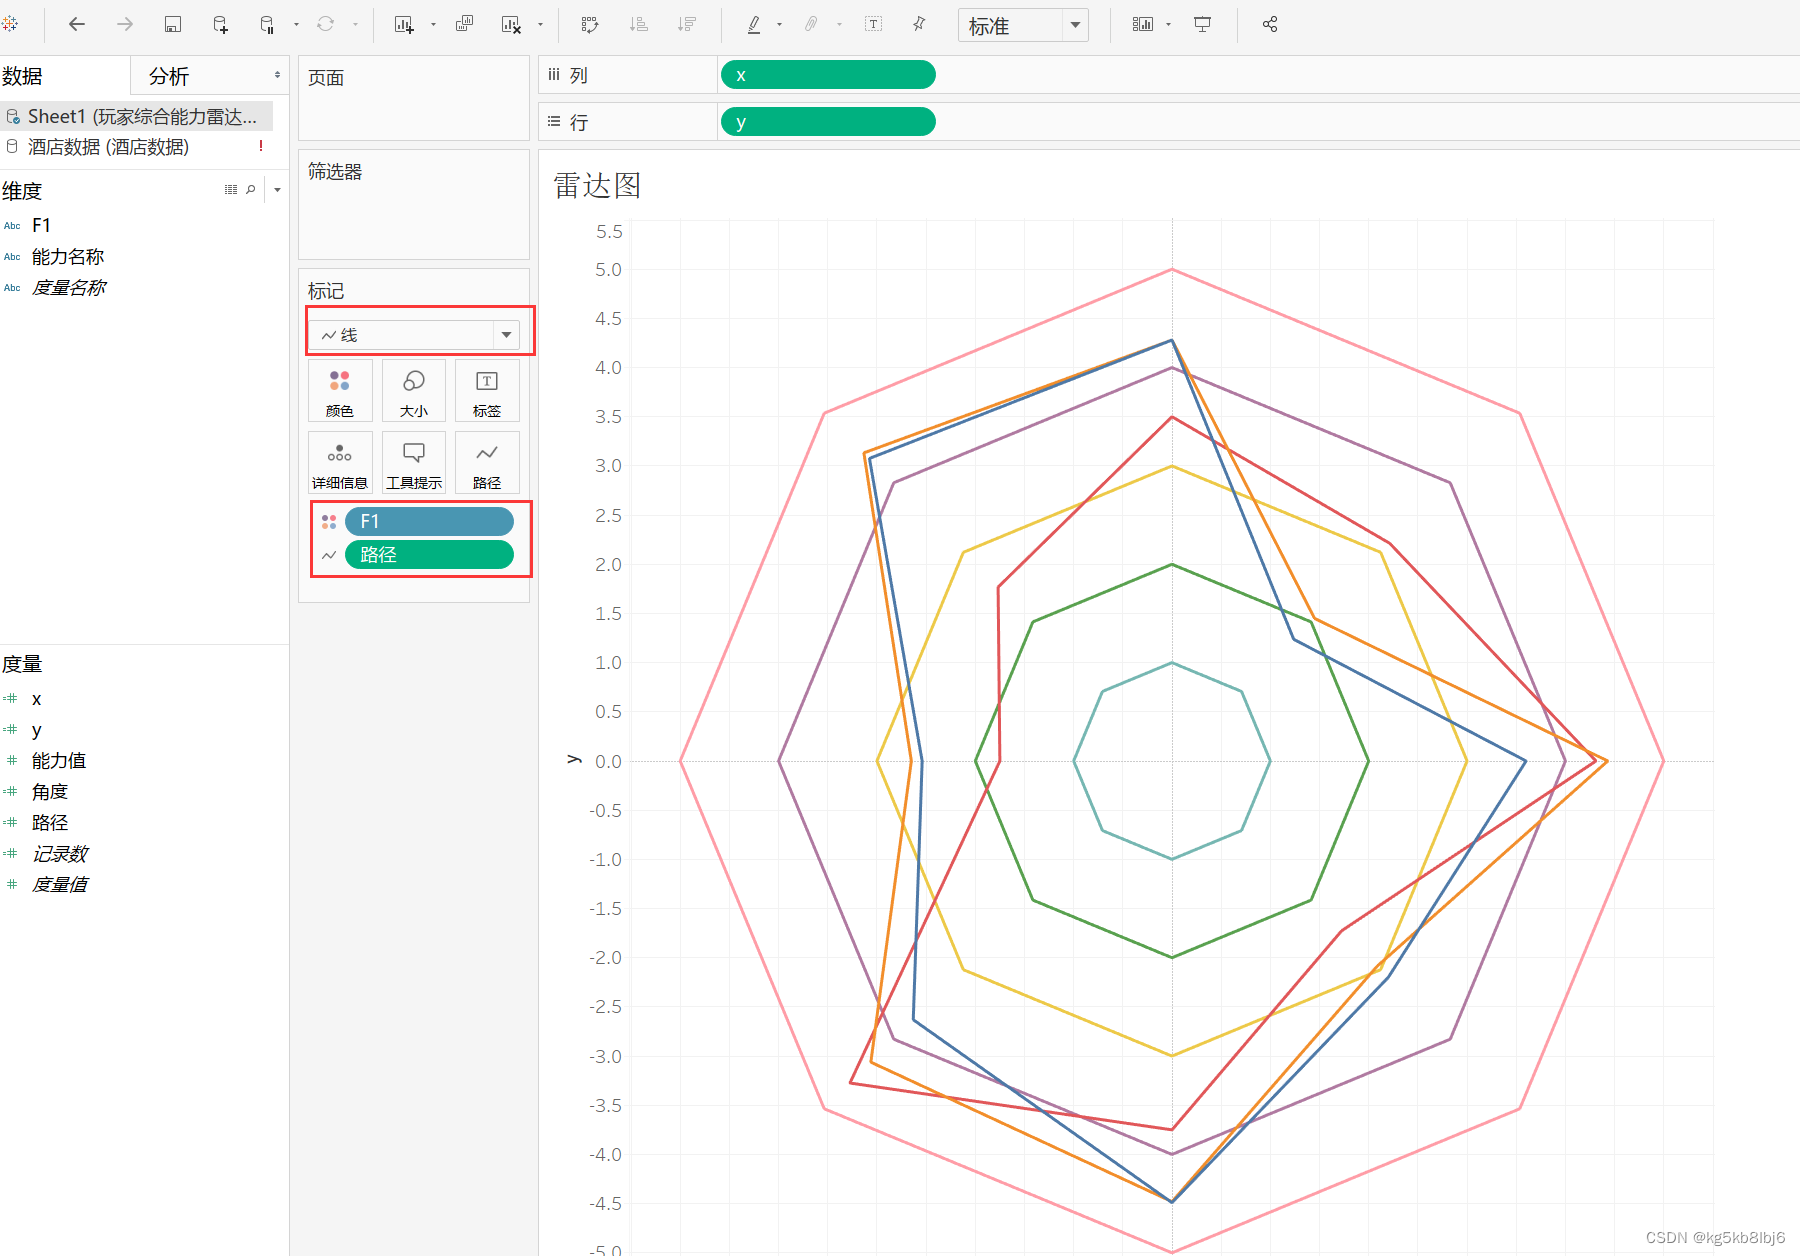Switch to the 数据 tab

22,76
